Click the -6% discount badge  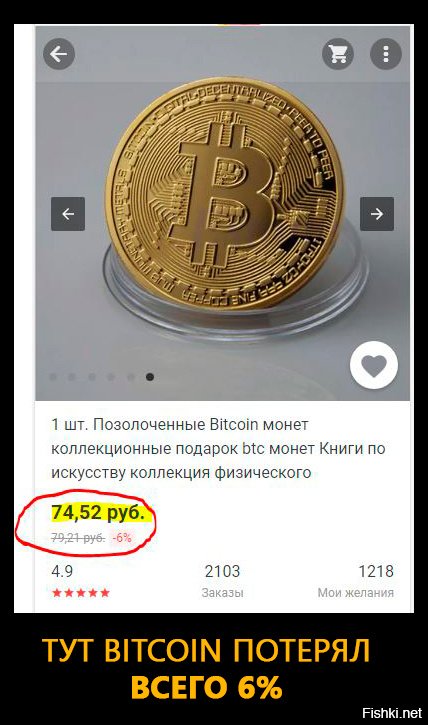(122, 538)
